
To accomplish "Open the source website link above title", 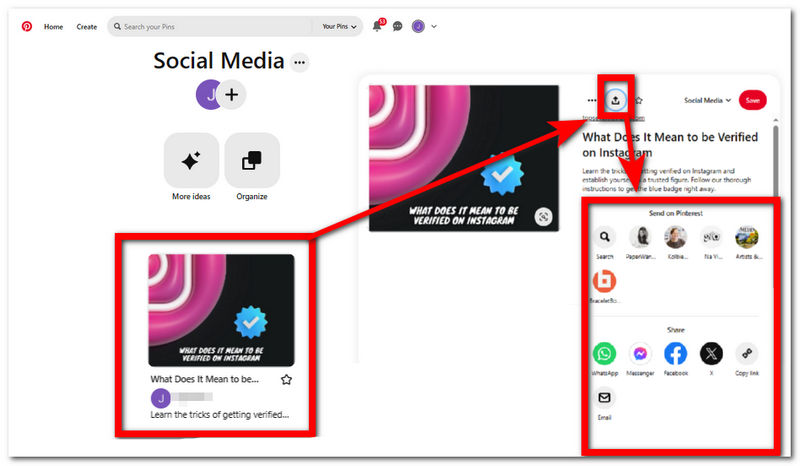I will coord(613,118).
